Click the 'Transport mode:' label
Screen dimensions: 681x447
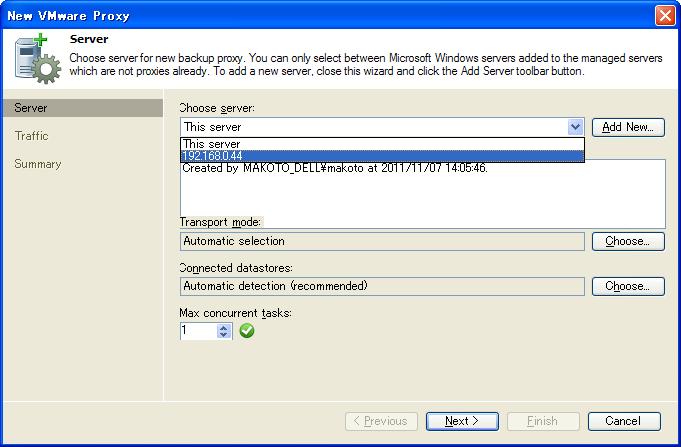(220, 222)
